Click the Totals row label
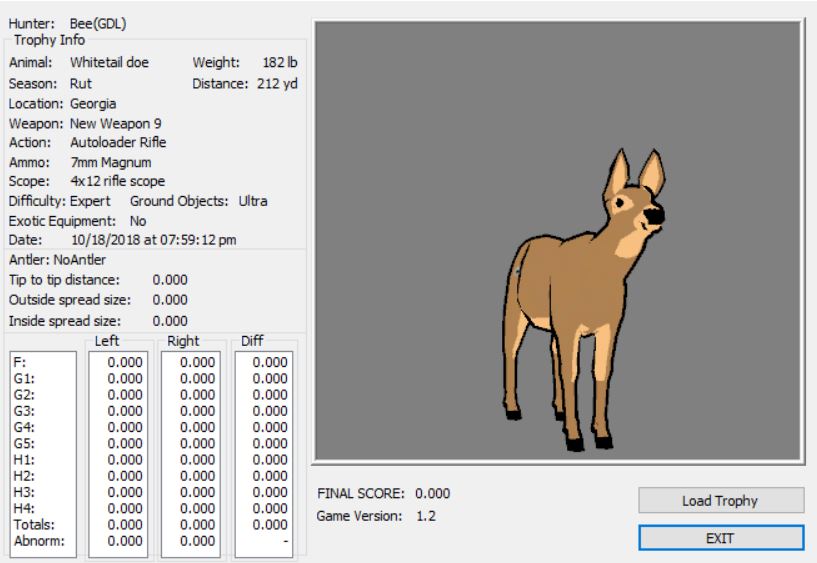Image resolution: width=817 pixels, height=563 pixels. pyautogui.click(x=29, y=523)
